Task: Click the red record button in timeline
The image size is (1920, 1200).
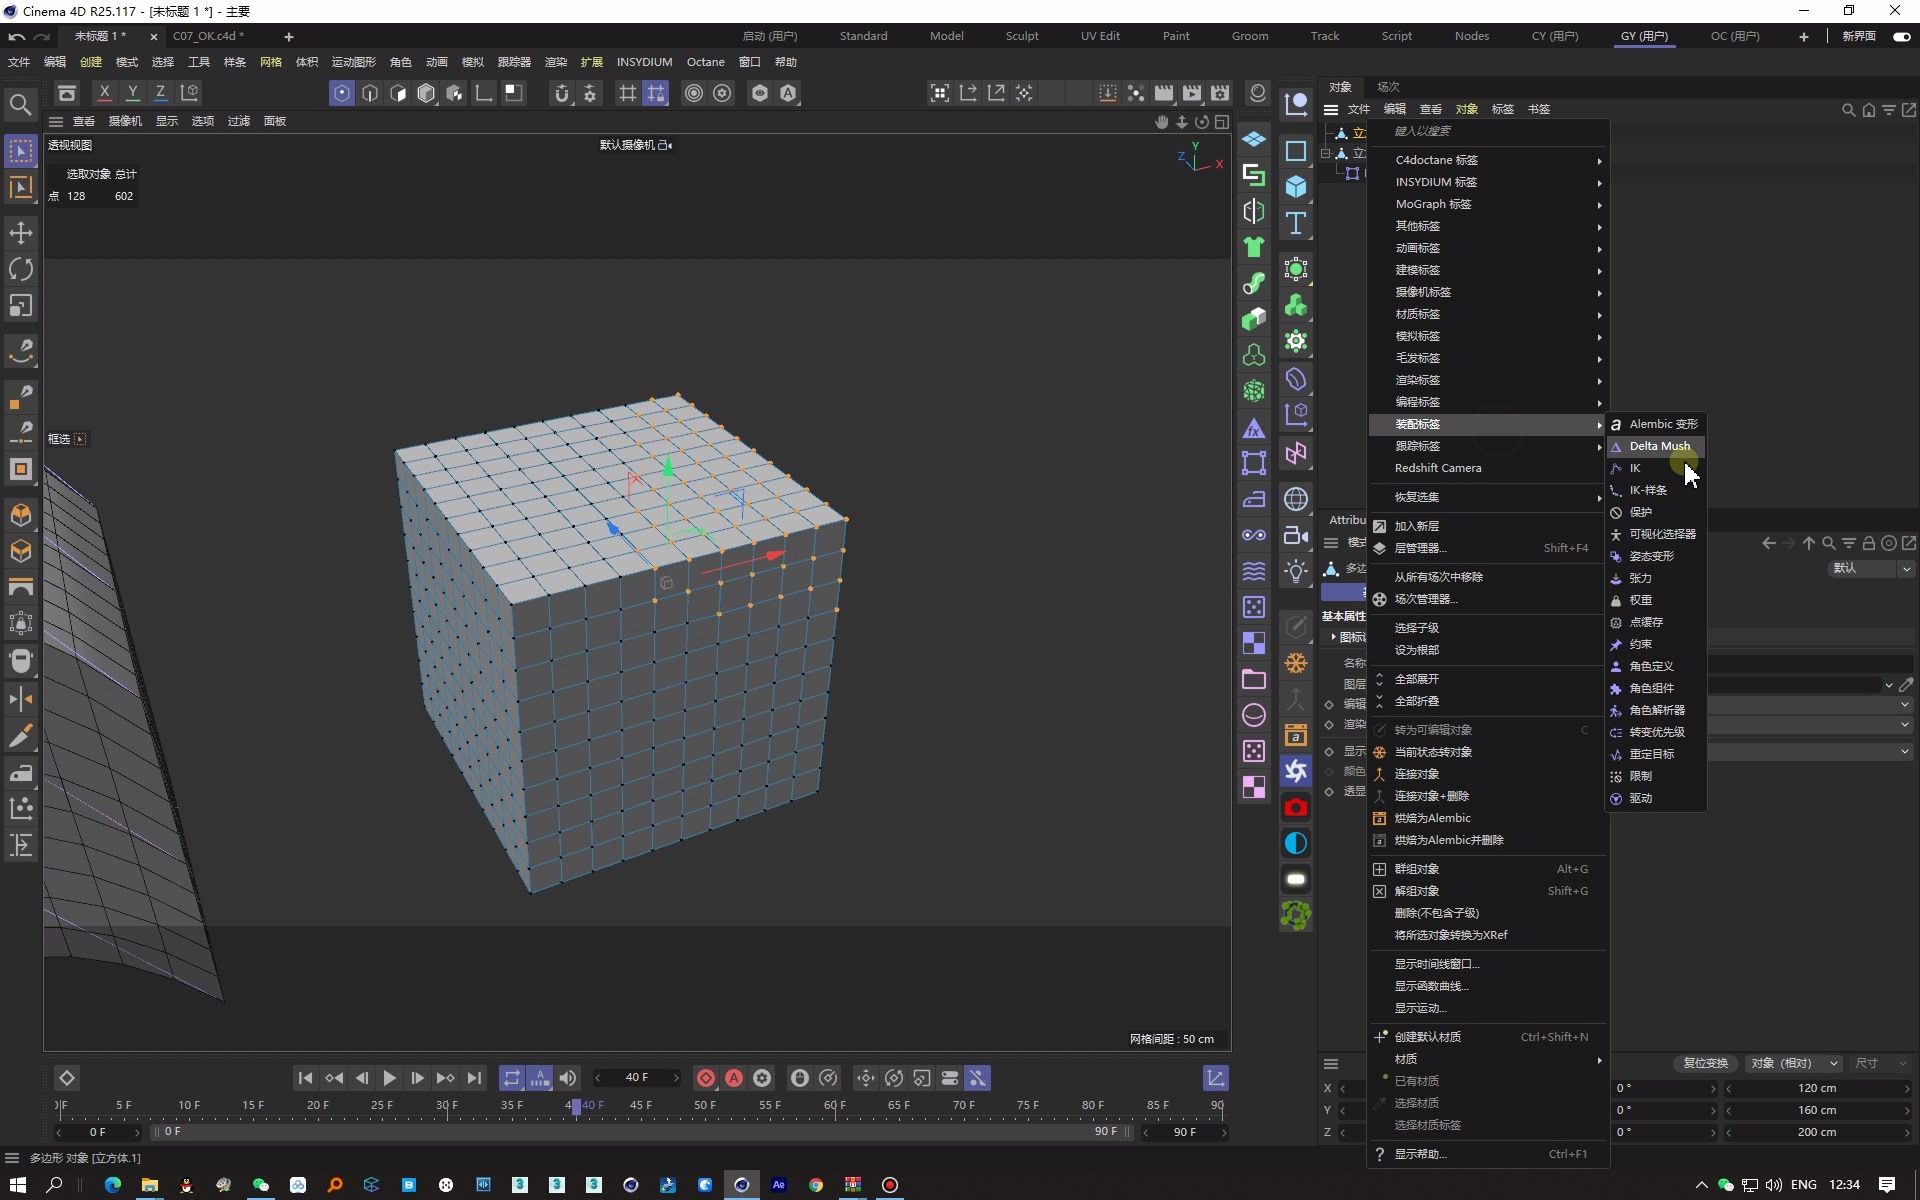Action: [705, 1078]
